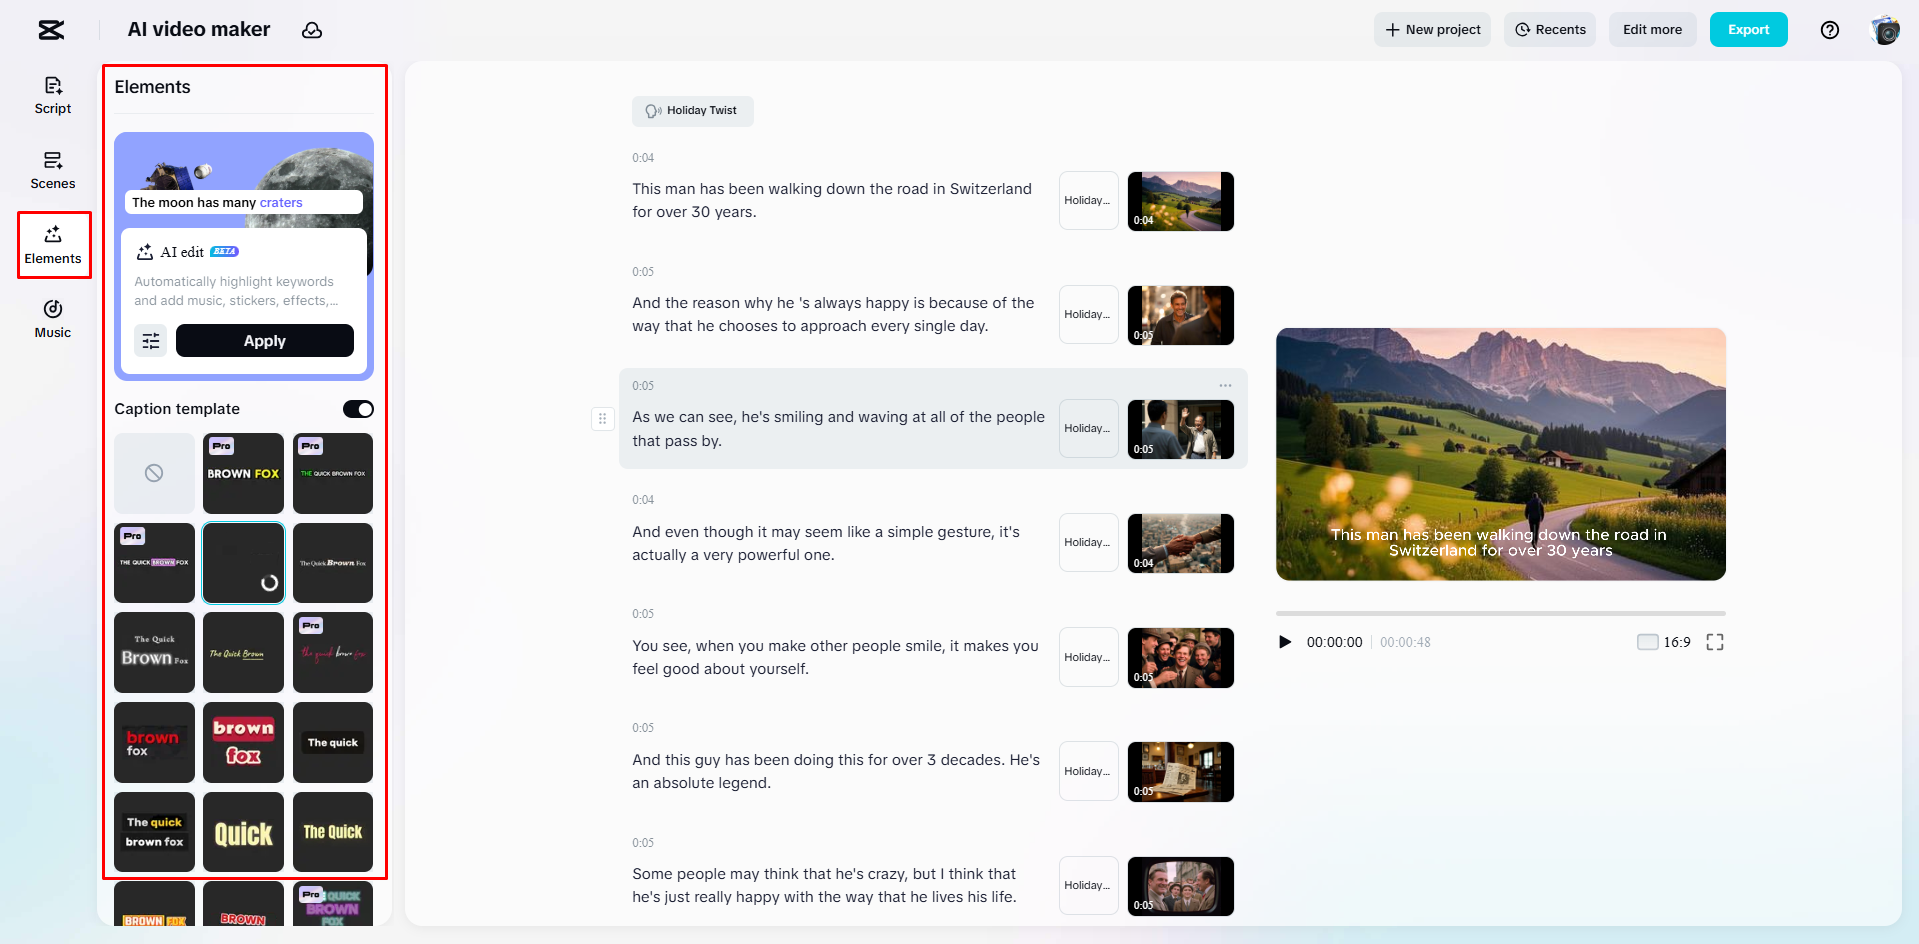
Task: Choose the red 'brown fox' caption template
Action: click(154, 742)
